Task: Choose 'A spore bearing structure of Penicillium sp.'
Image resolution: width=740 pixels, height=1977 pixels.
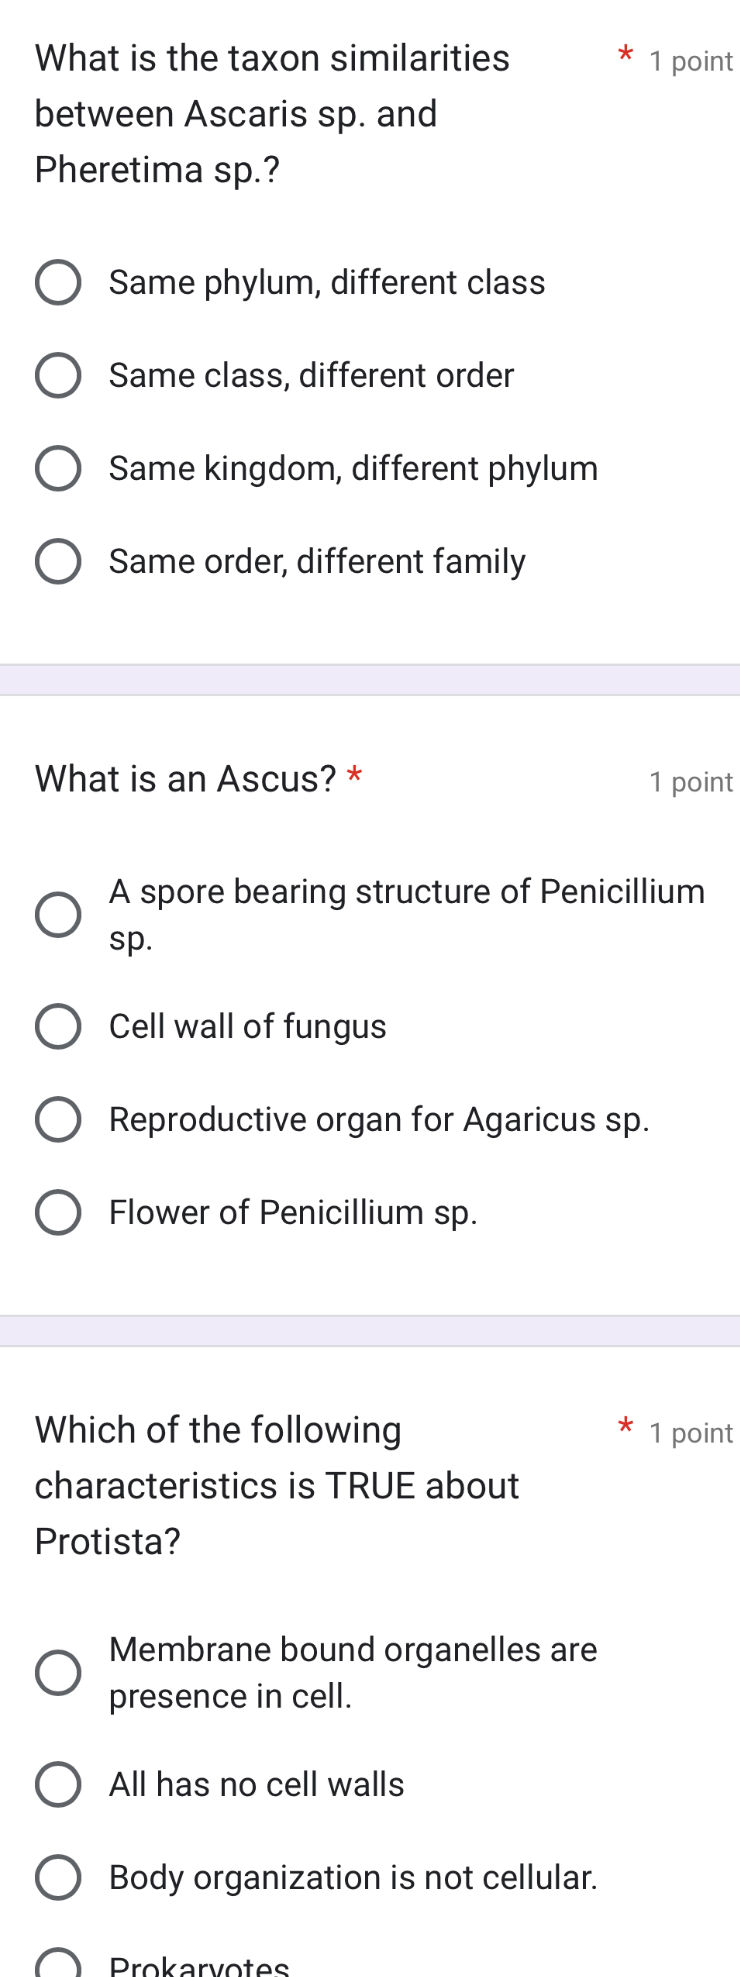Action: [58, 915]
